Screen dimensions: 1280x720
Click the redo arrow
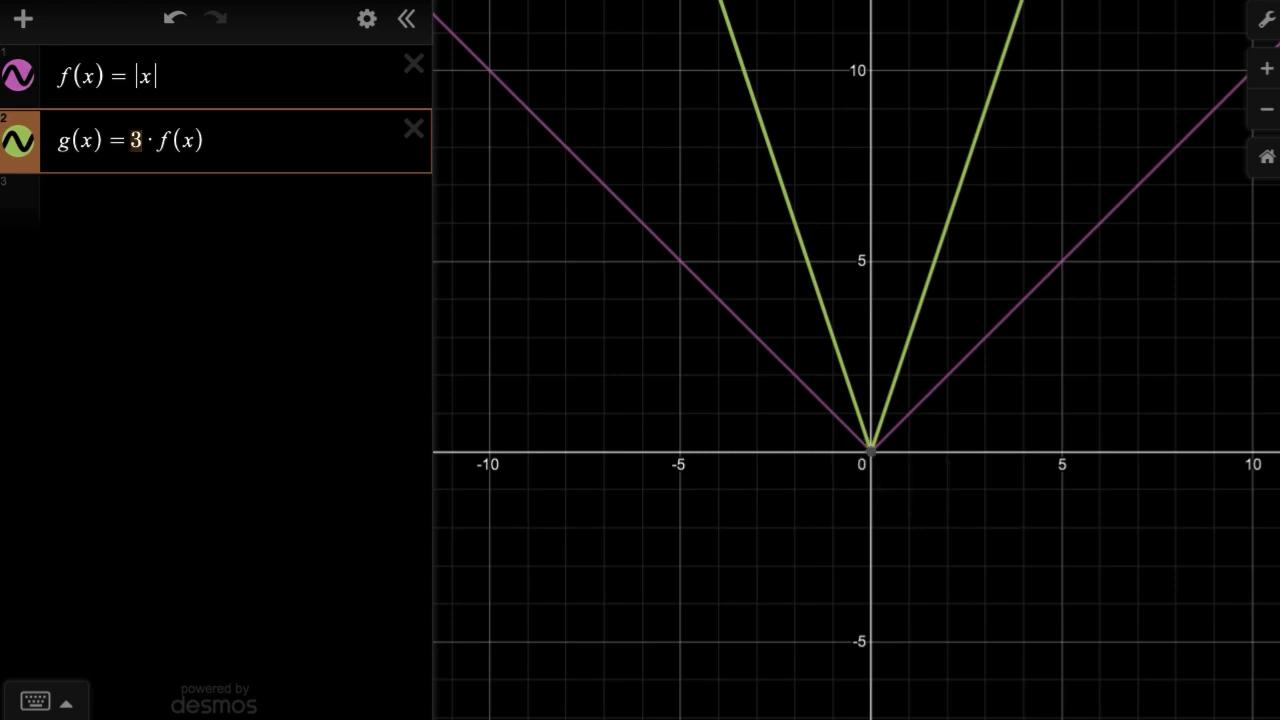(215, 18)
